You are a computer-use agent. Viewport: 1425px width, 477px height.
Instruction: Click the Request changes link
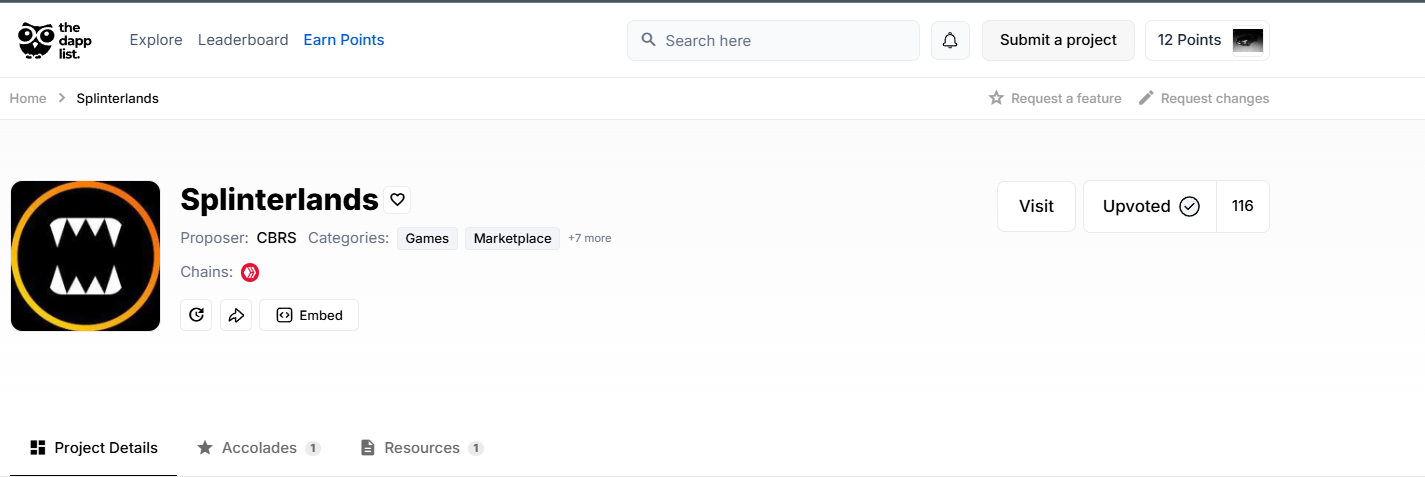click(x=1215, y=98)
